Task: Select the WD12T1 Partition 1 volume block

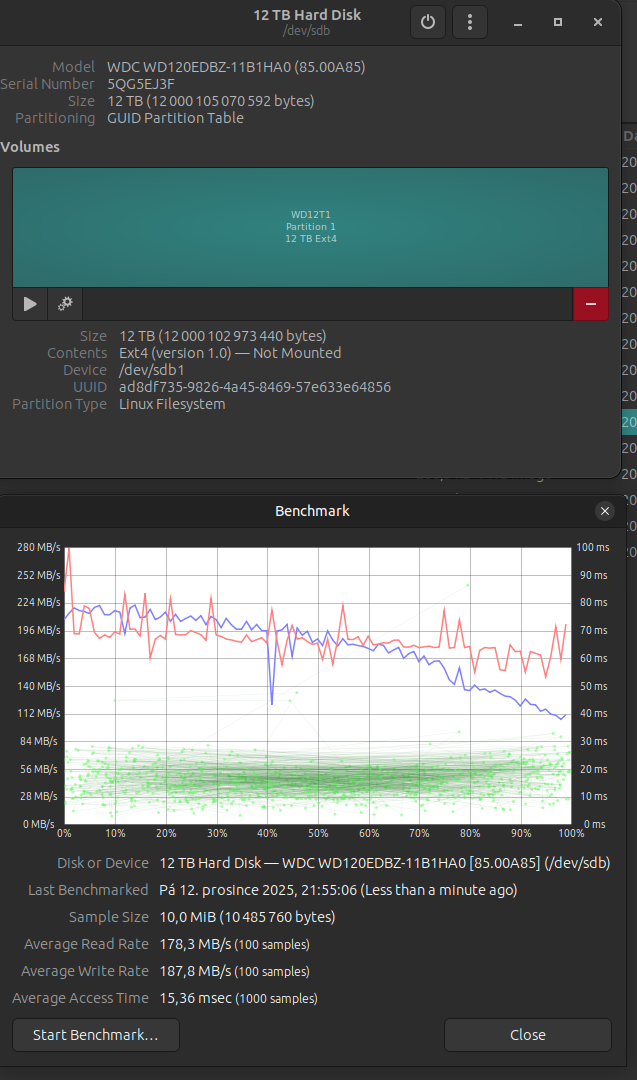Action: (x=310, y=227)
